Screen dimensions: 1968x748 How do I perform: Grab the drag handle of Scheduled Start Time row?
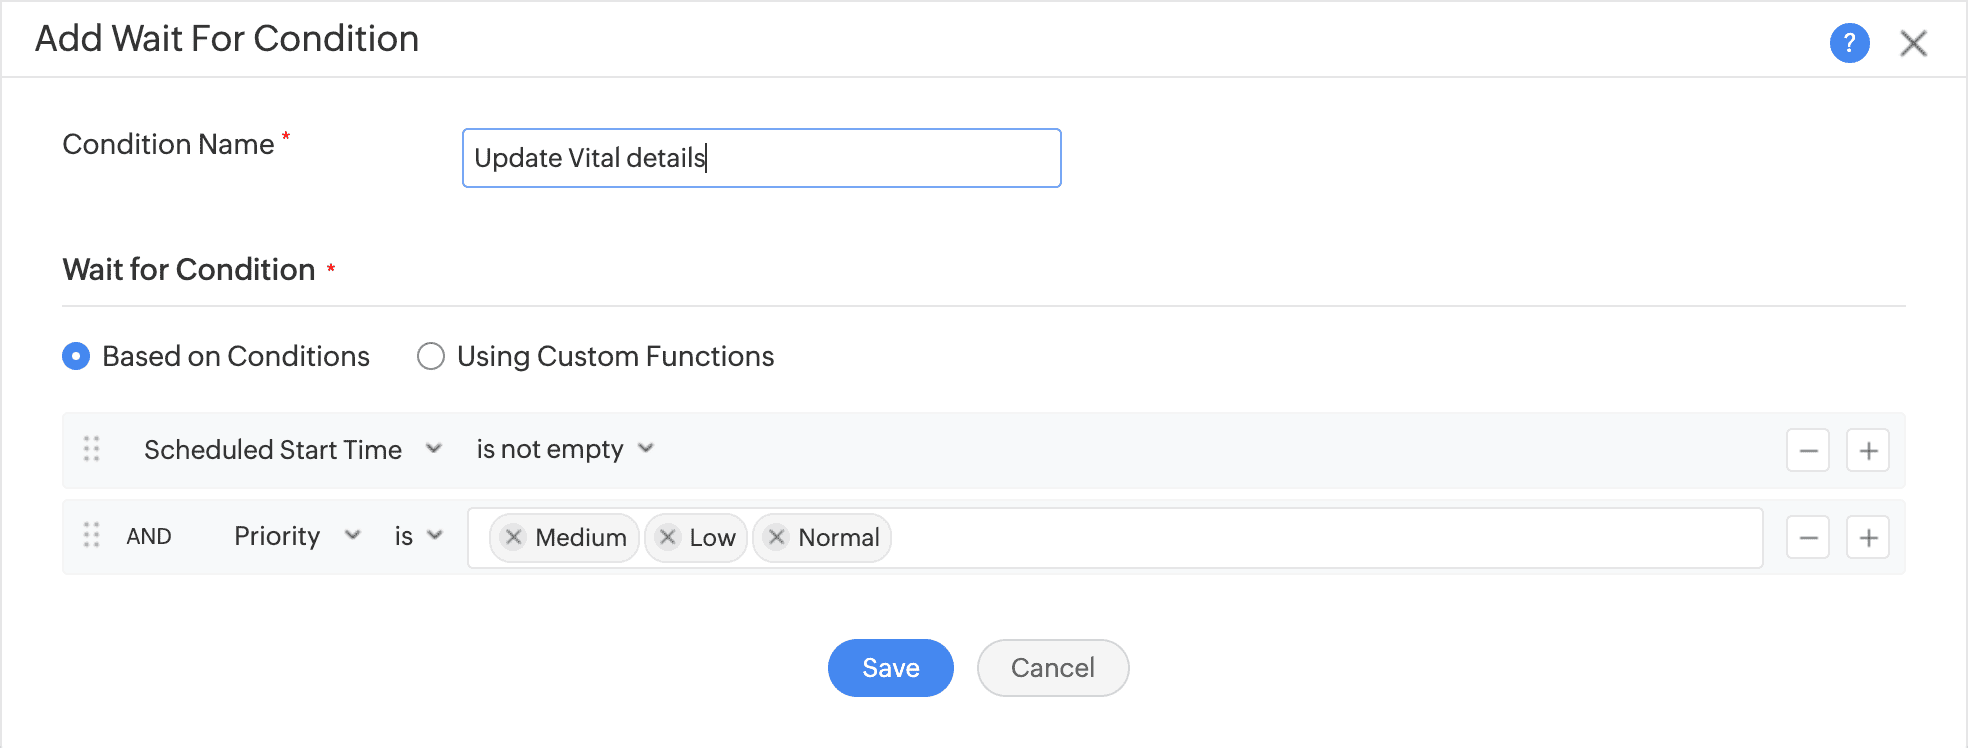[x=92, y=449]
